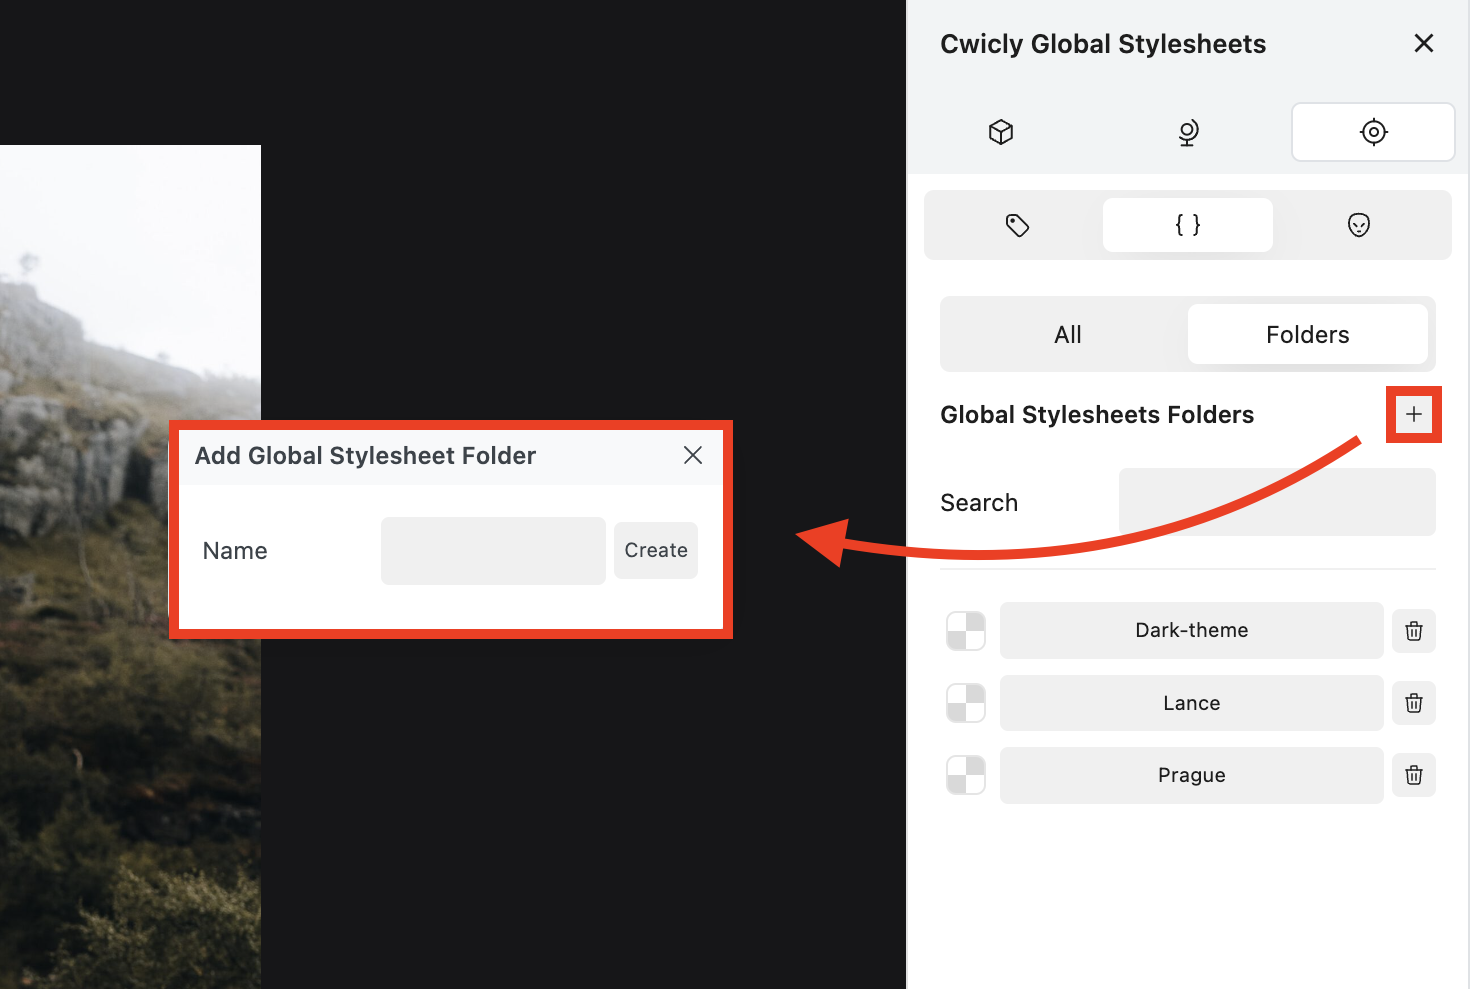Image resolution: width=1470 pixels, height=989 pixels.
Task: Add a new global stylesheet folder
Action: (1413, 414)
